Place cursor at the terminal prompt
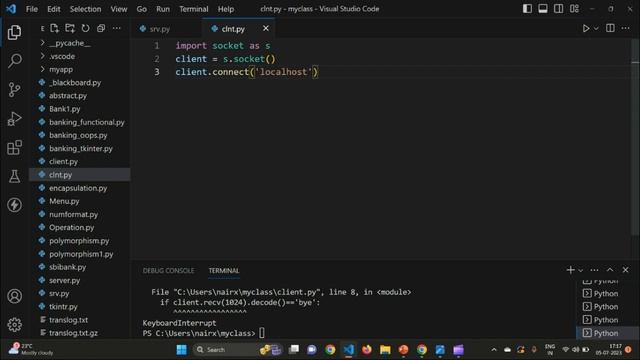640x360 pixels. (262, 333)
